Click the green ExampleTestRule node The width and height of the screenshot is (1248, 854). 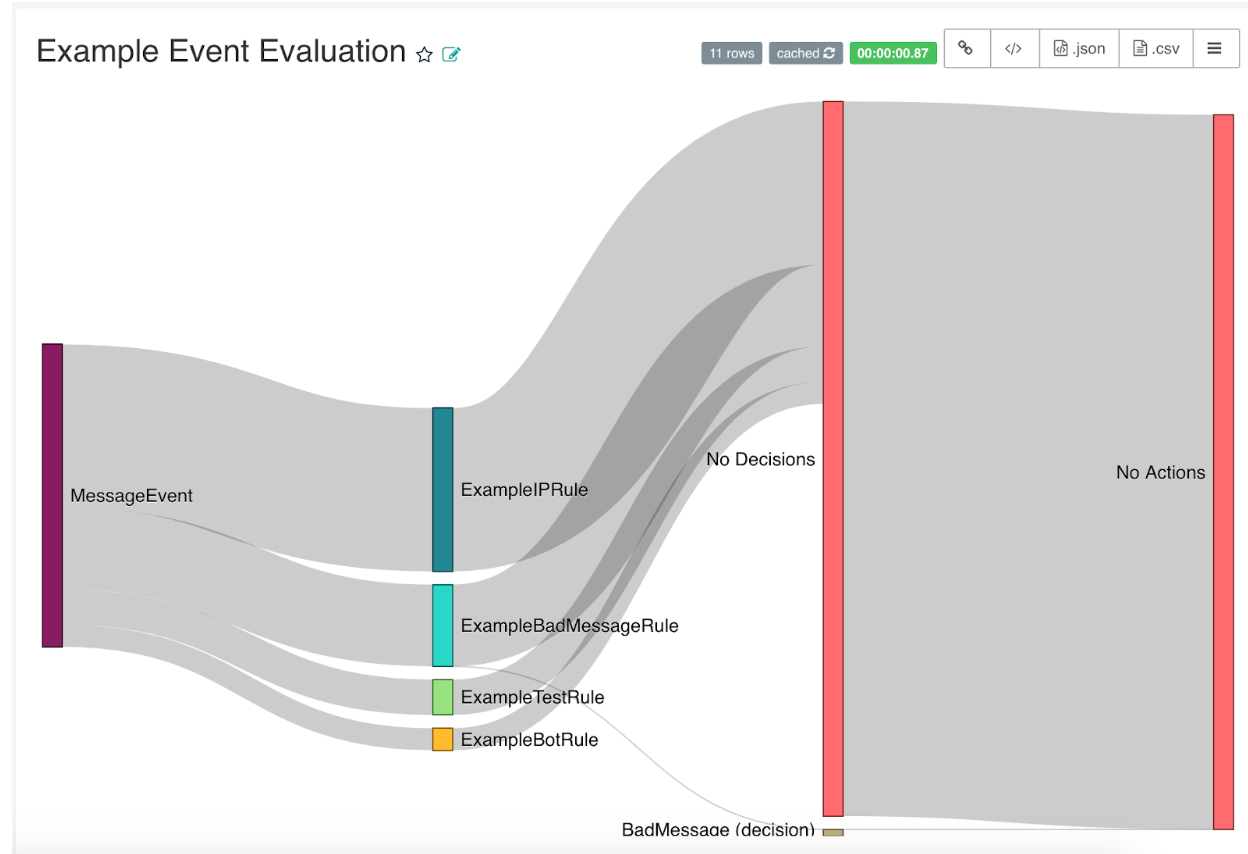click(442, 697)
